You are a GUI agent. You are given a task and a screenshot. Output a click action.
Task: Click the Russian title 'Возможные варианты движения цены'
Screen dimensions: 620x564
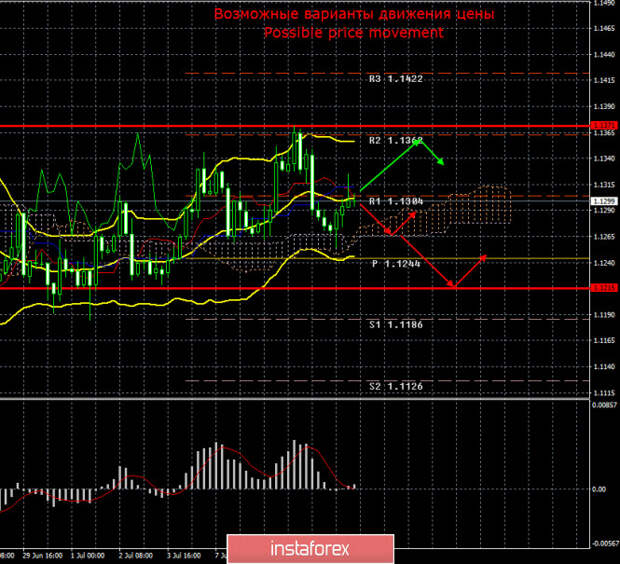(x=354, y=14)
